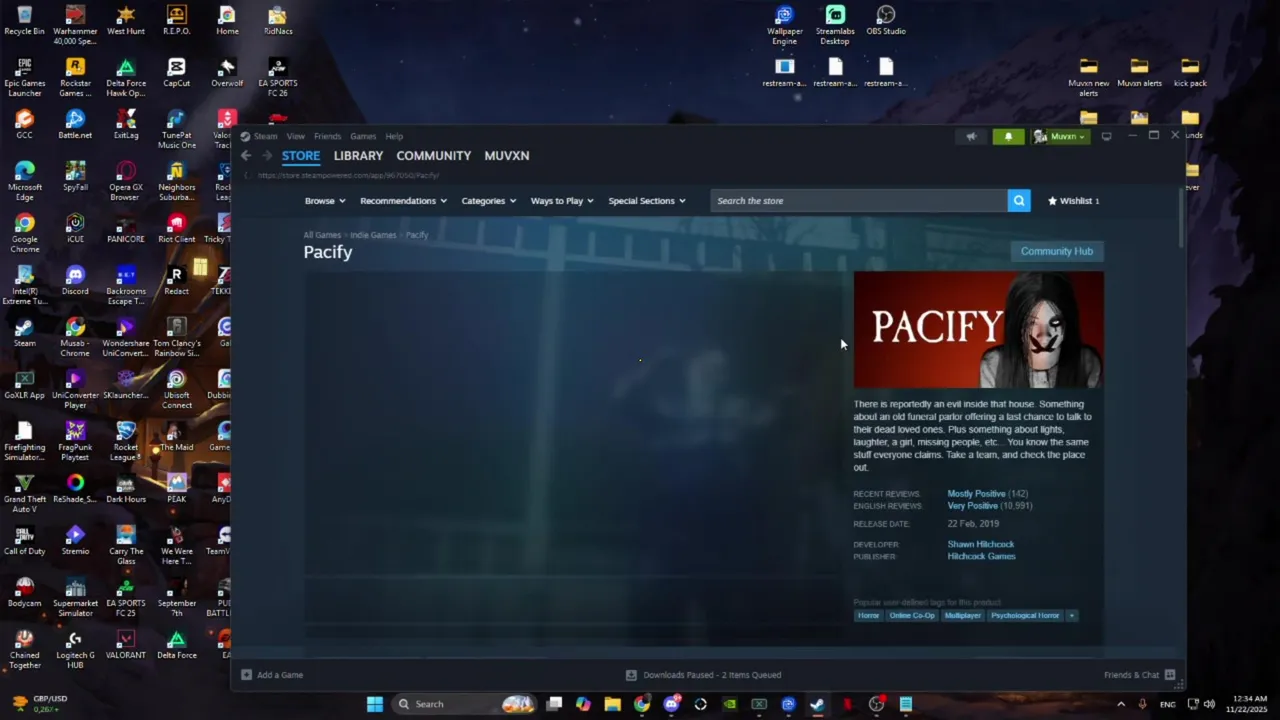Open Wallpaper Engine desktop icon
Screen dimensions: 1280x720
coord(785,25)
